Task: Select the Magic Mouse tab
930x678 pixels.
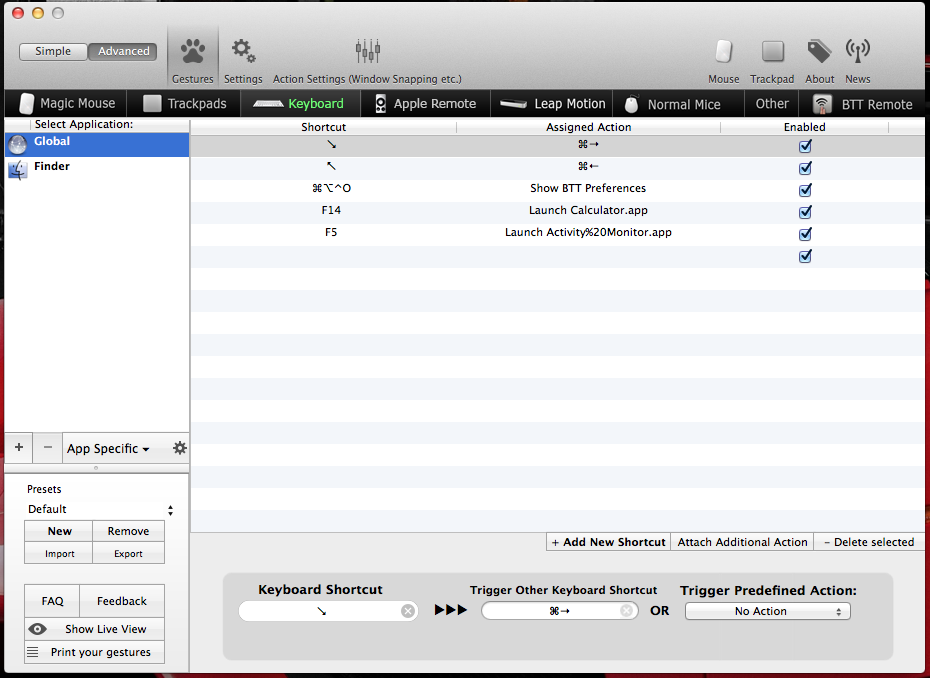Action: [x=66, y=104]
